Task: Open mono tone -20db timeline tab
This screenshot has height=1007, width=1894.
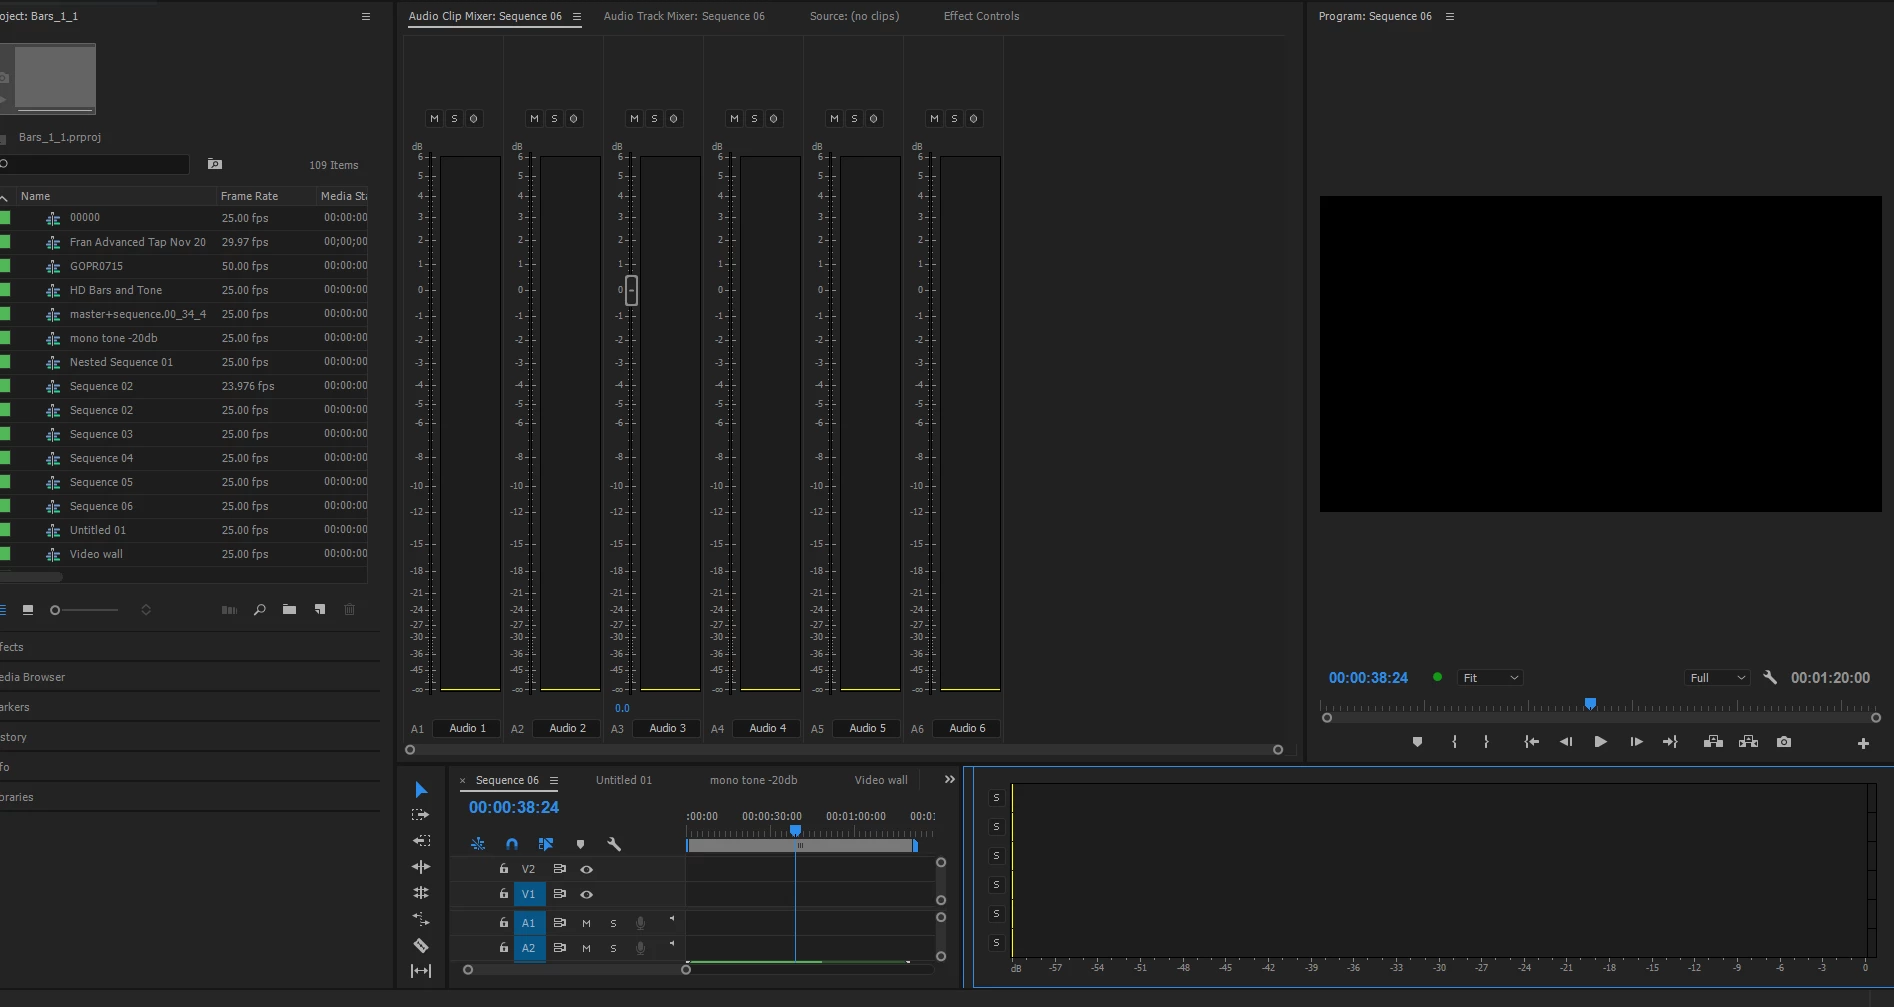Action: point(753,780)
